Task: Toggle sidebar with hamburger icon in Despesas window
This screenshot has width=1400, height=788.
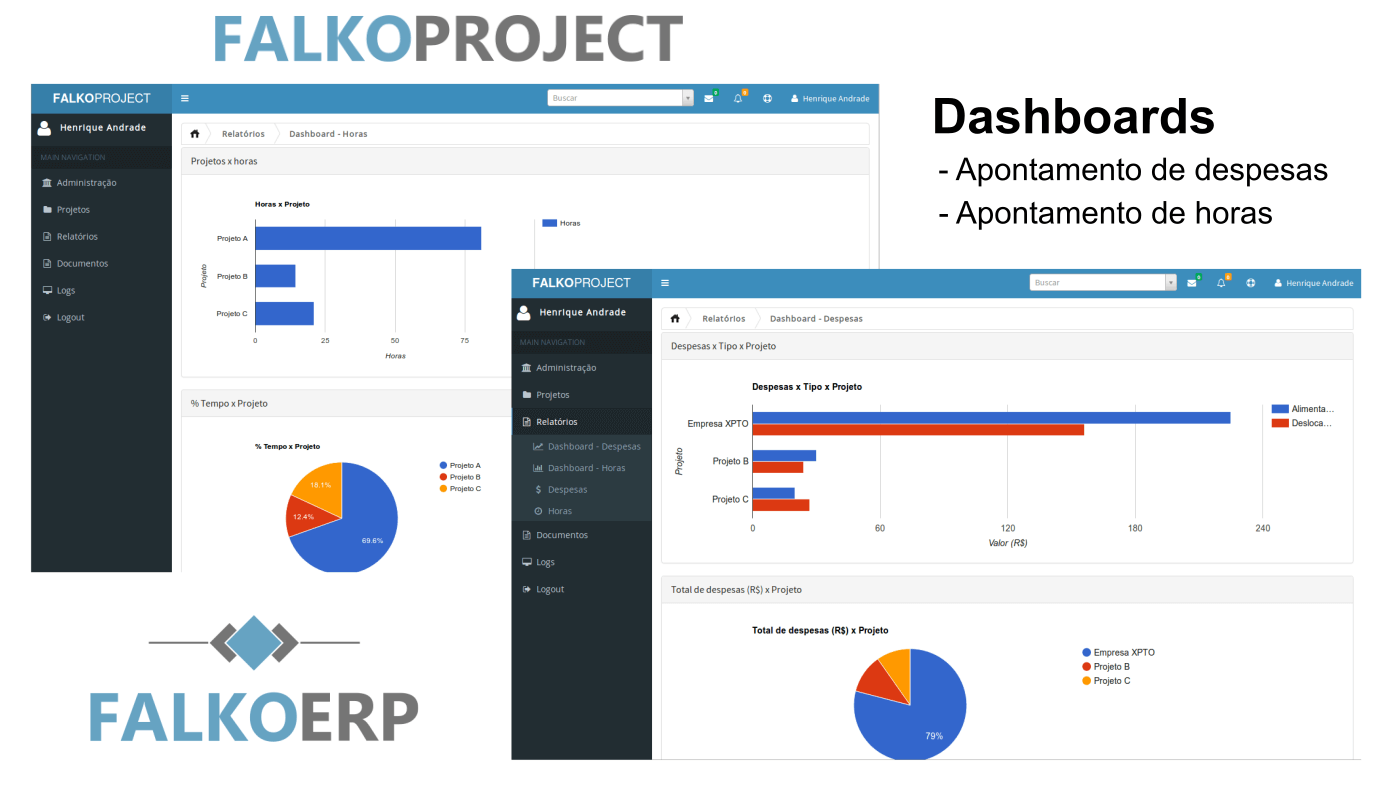Action: coord(665,283)
